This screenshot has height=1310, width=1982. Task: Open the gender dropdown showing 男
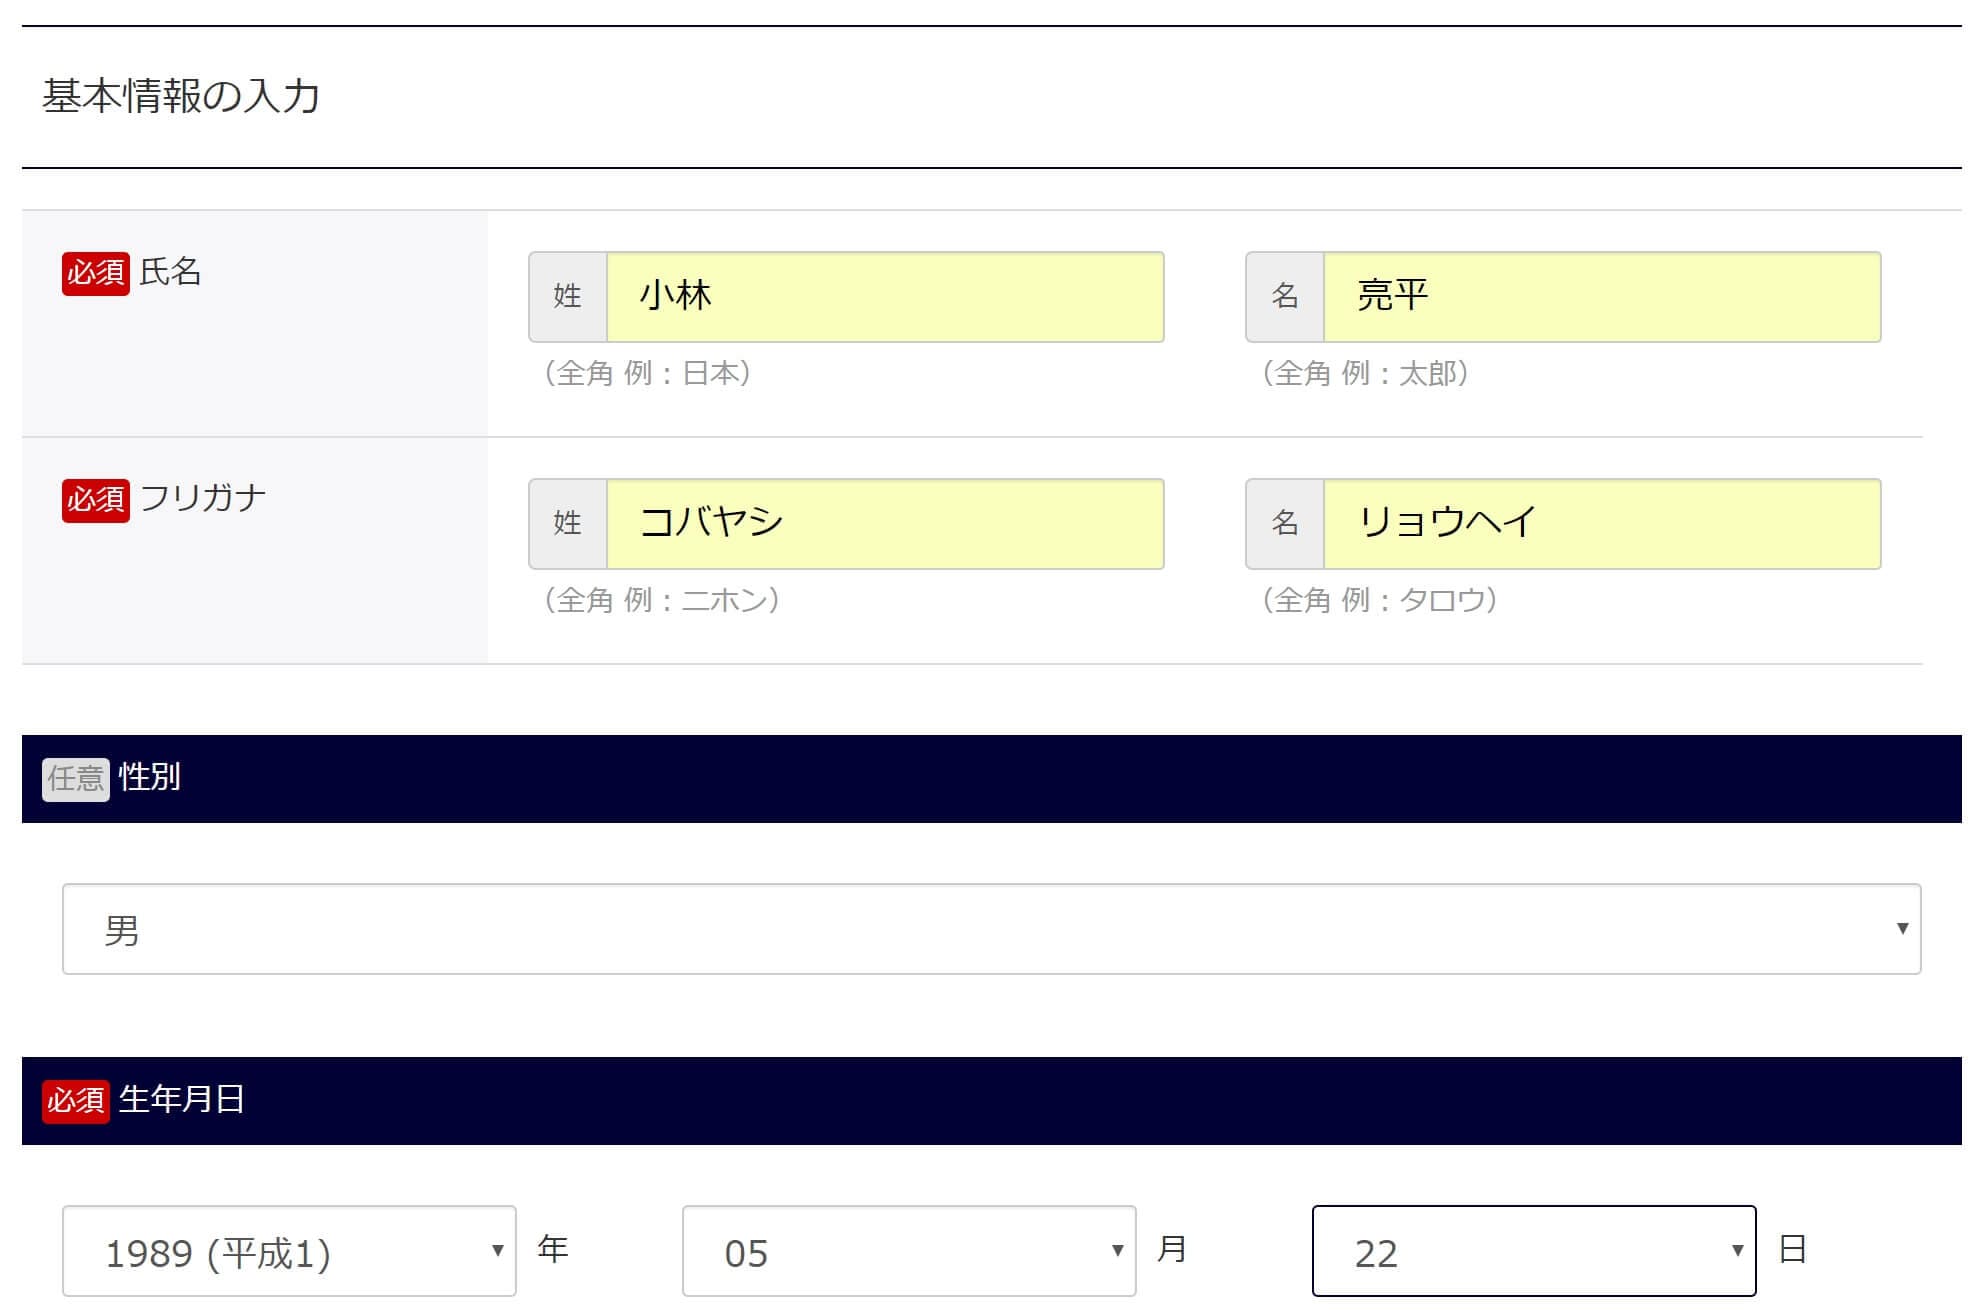[x=991, y=929]
